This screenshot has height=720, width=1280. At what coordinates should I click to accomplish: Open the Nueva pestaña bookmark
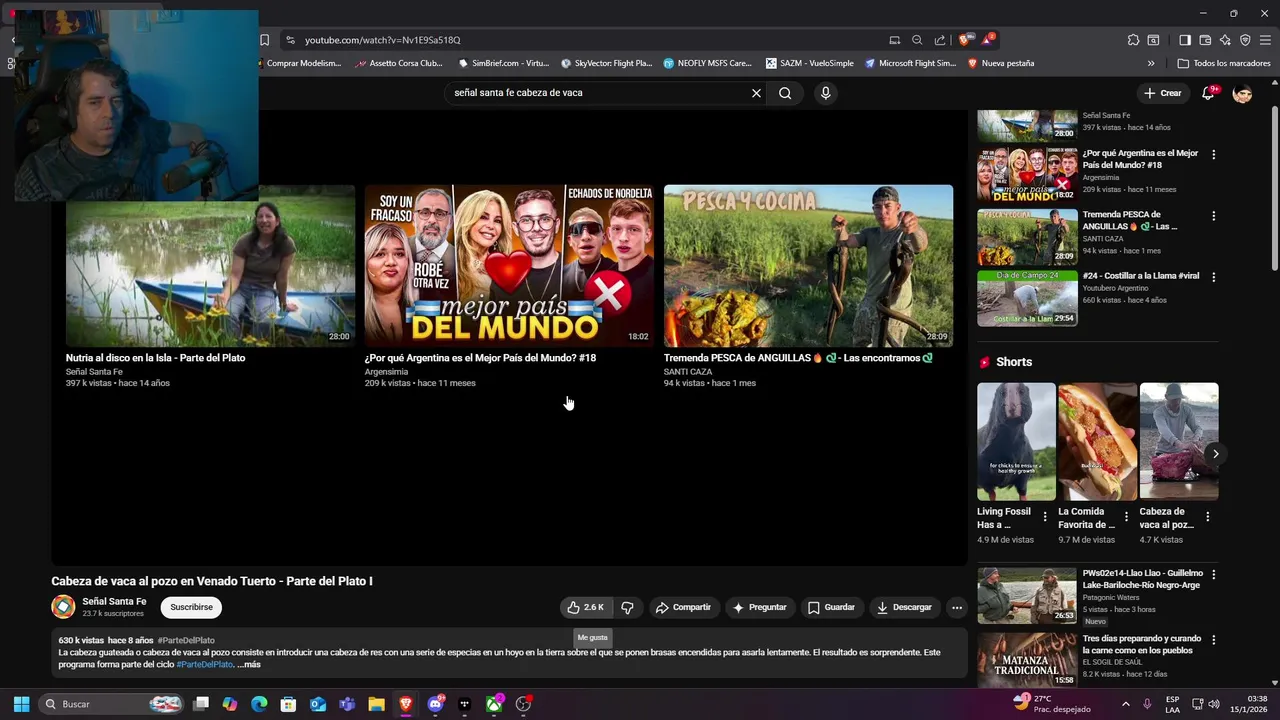point(1001,63)
